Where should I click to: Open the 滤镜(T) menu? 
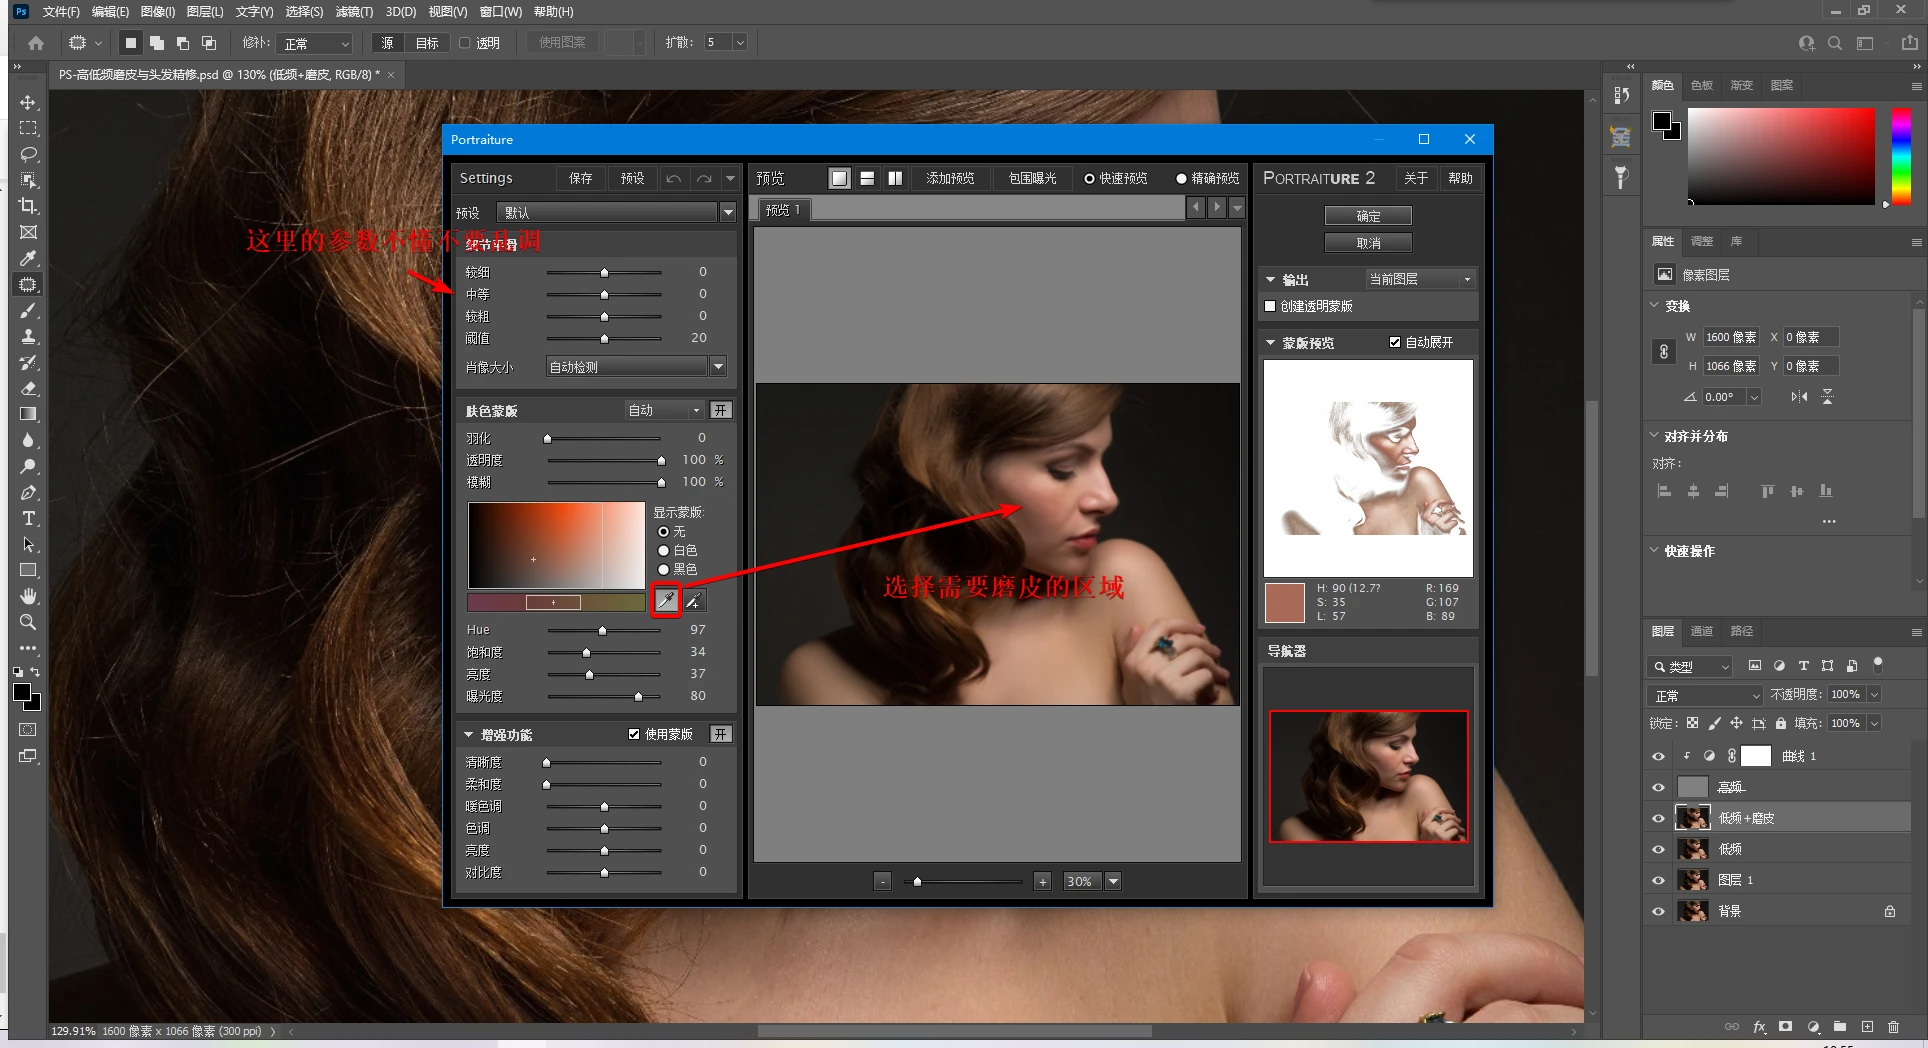click(353, 12)
